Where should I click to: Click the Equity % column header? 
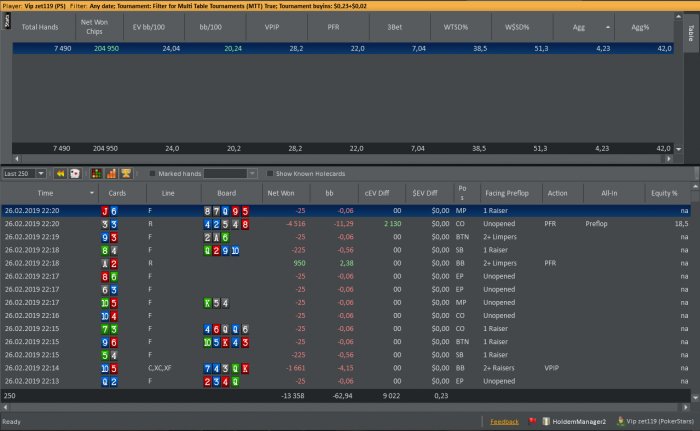pyautogui.click(x=662, y=192)
